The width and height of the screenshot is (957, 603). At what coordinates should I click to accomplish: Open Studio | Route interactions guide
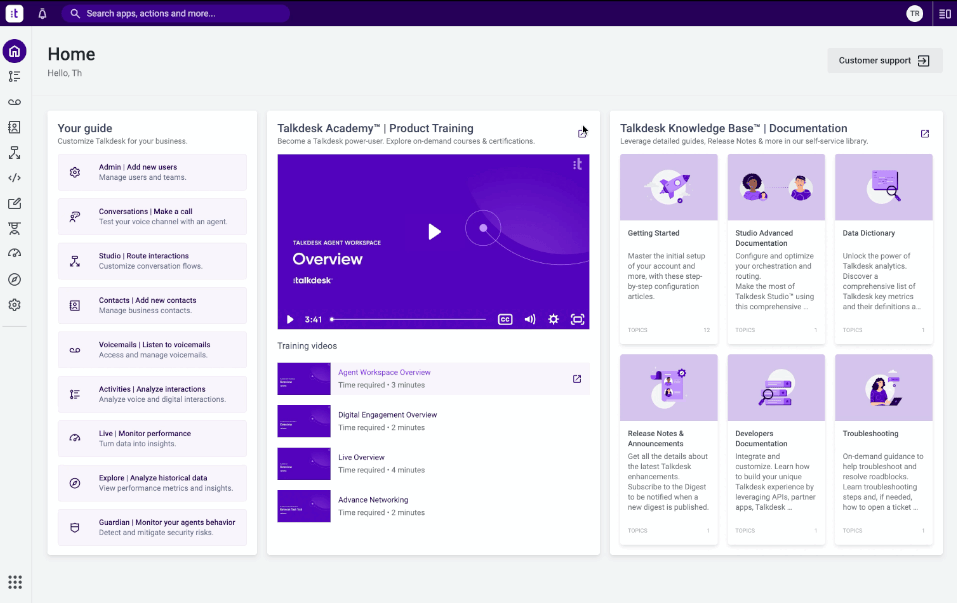153,261
